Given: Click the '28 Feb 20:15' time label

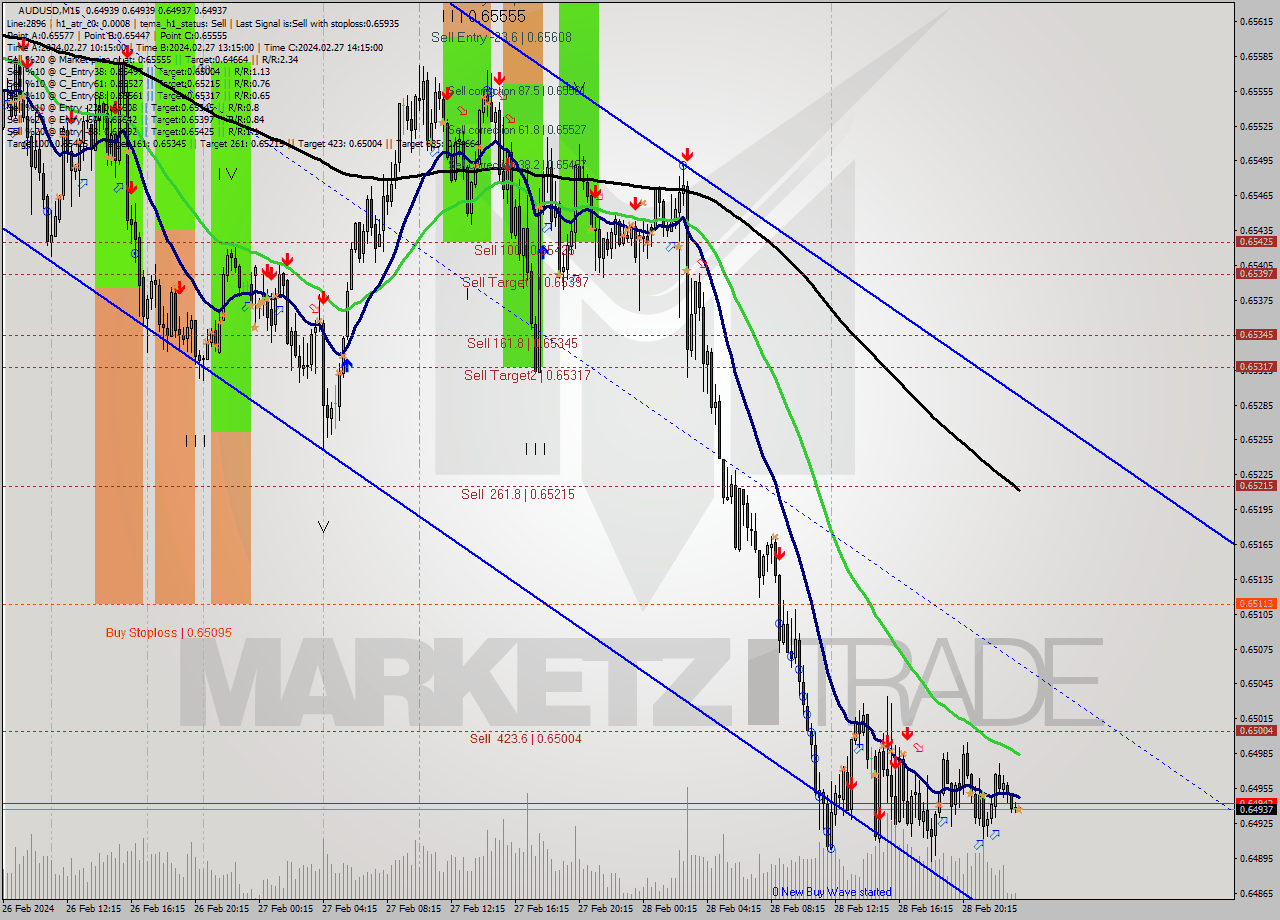Looking at the screenshot, I should click(989, 910).
